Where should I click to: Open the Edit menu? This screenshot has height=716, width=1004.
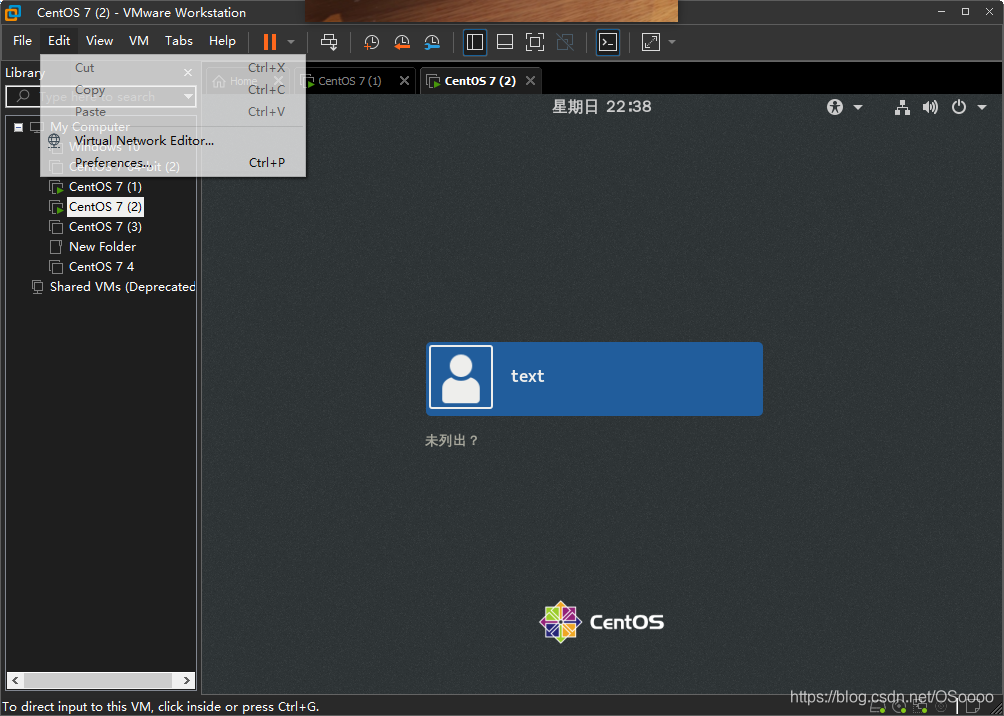pos(59,41)
